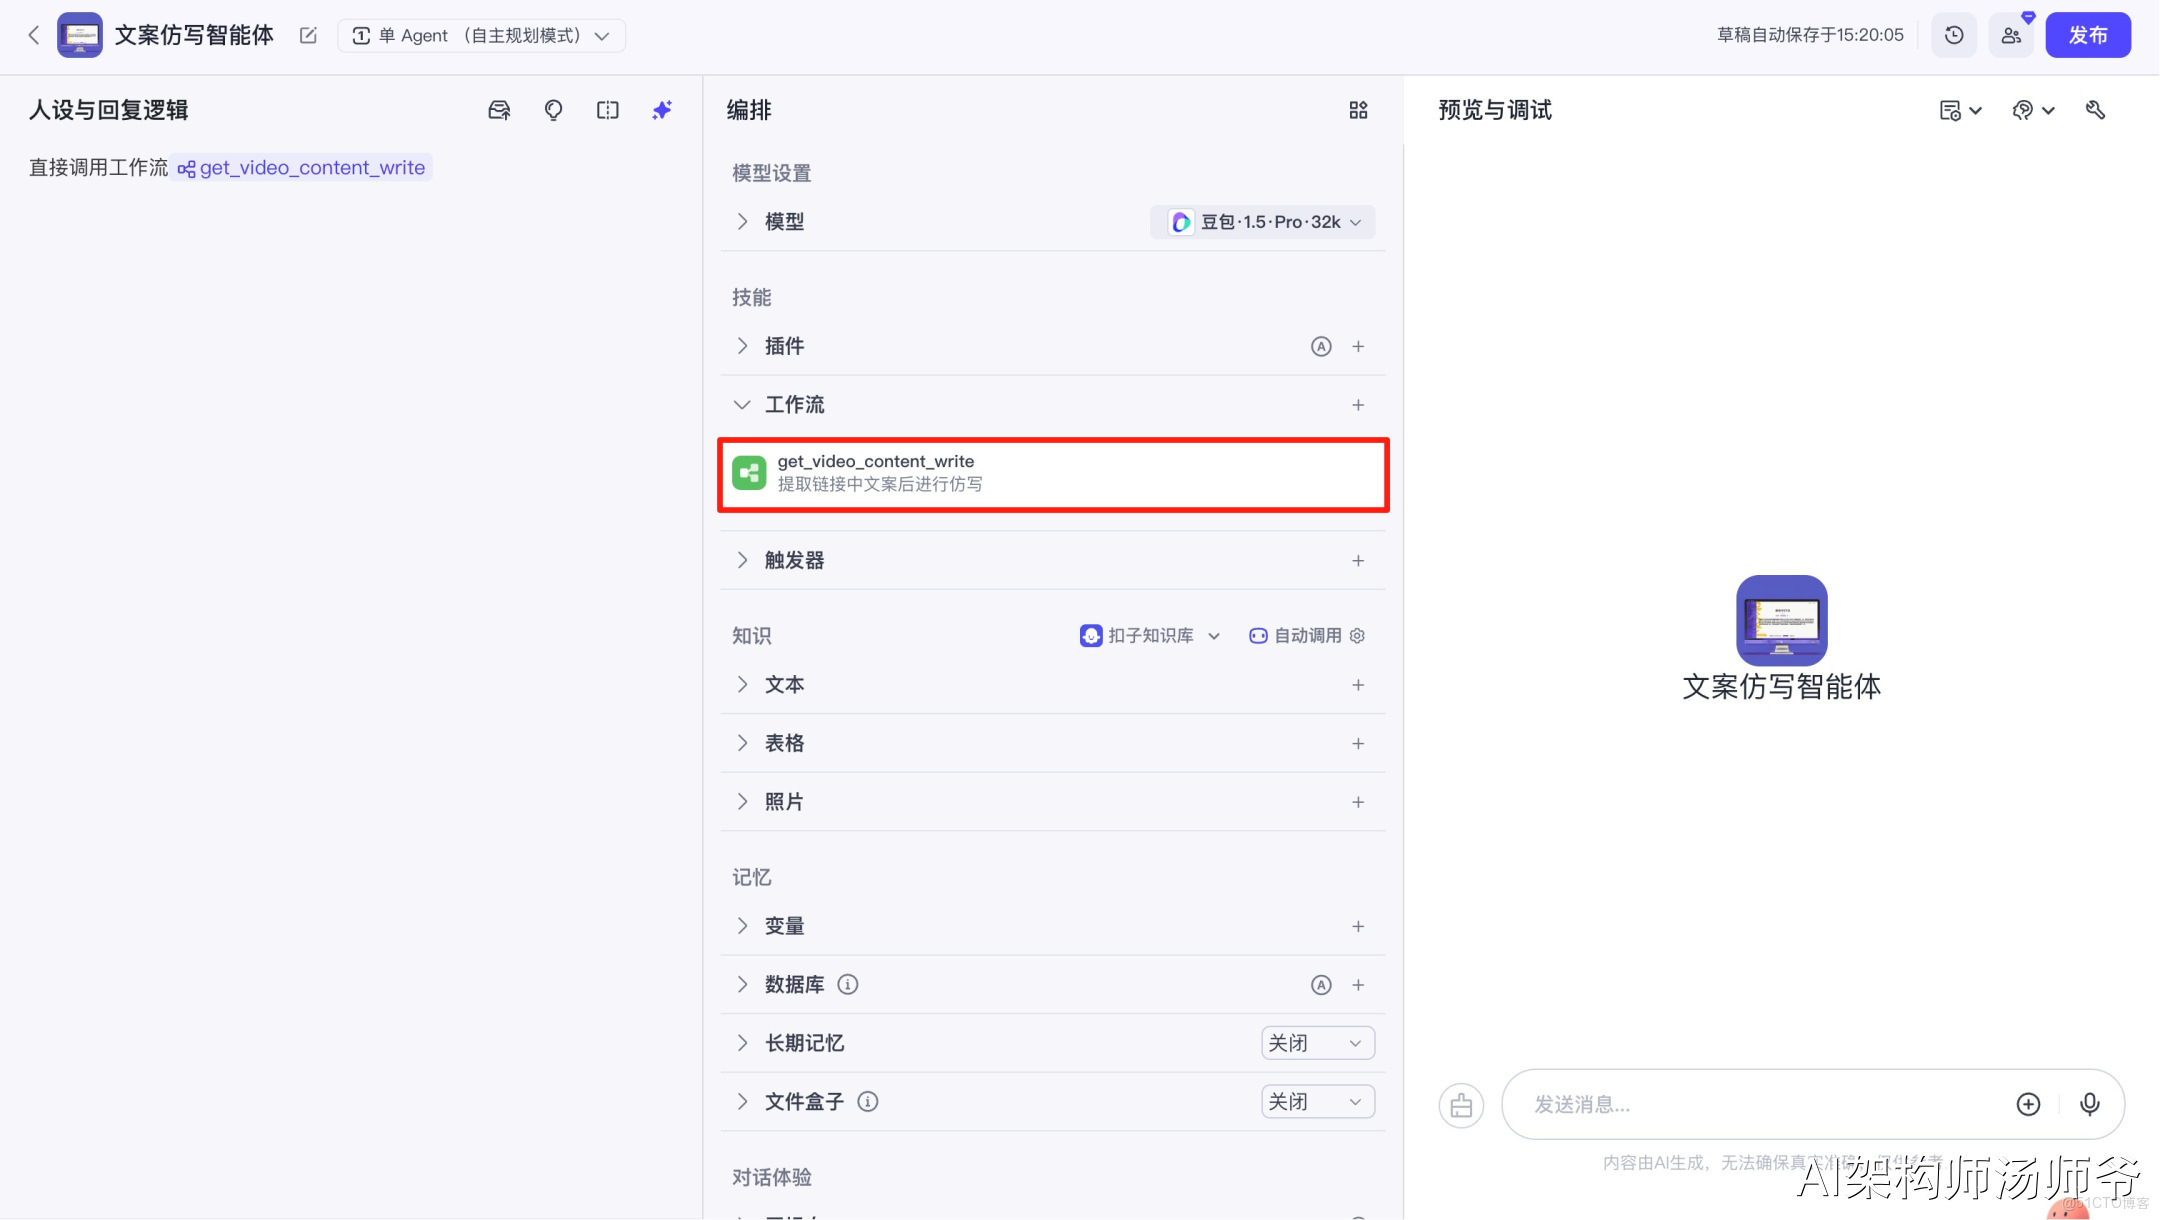Edit agent name with pencil icon
The width and height of the screenshot is (2160, 1220).
pos(308,36)
